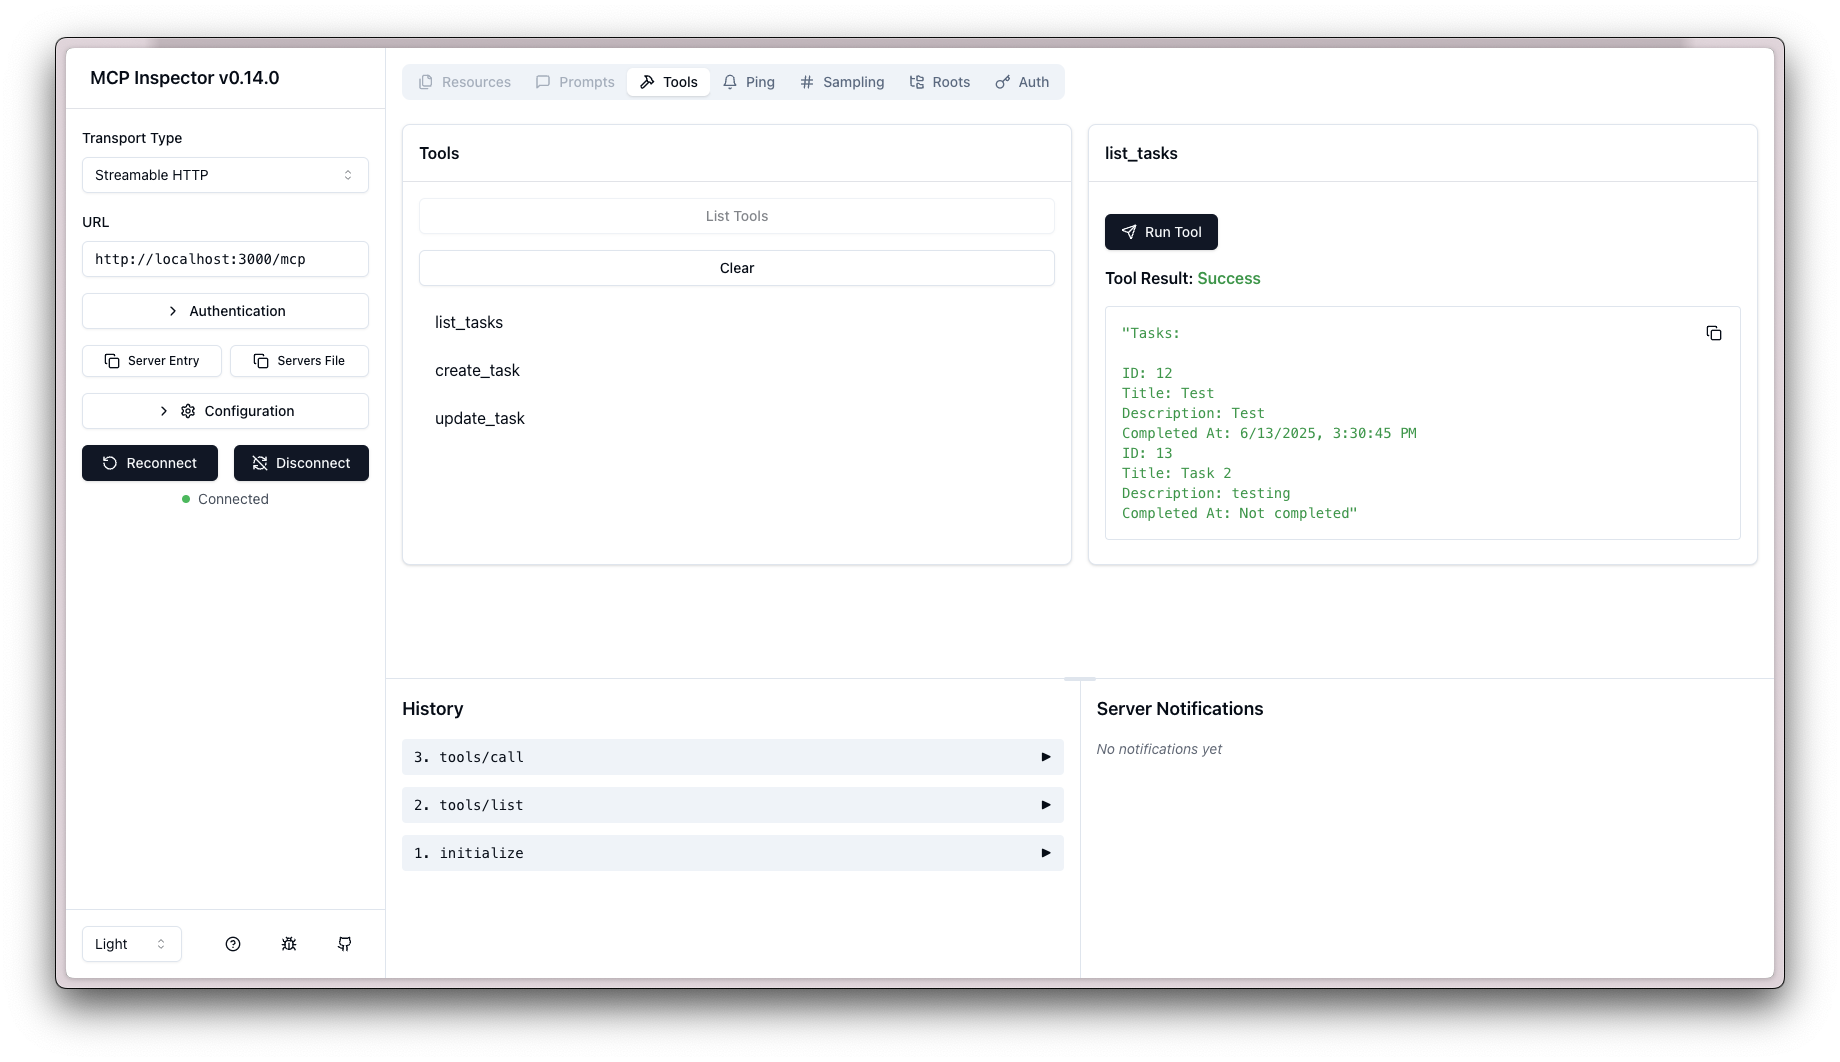1840x1062 pixels.
Task: Switch to the Resources tab
Action: [465, 82]
